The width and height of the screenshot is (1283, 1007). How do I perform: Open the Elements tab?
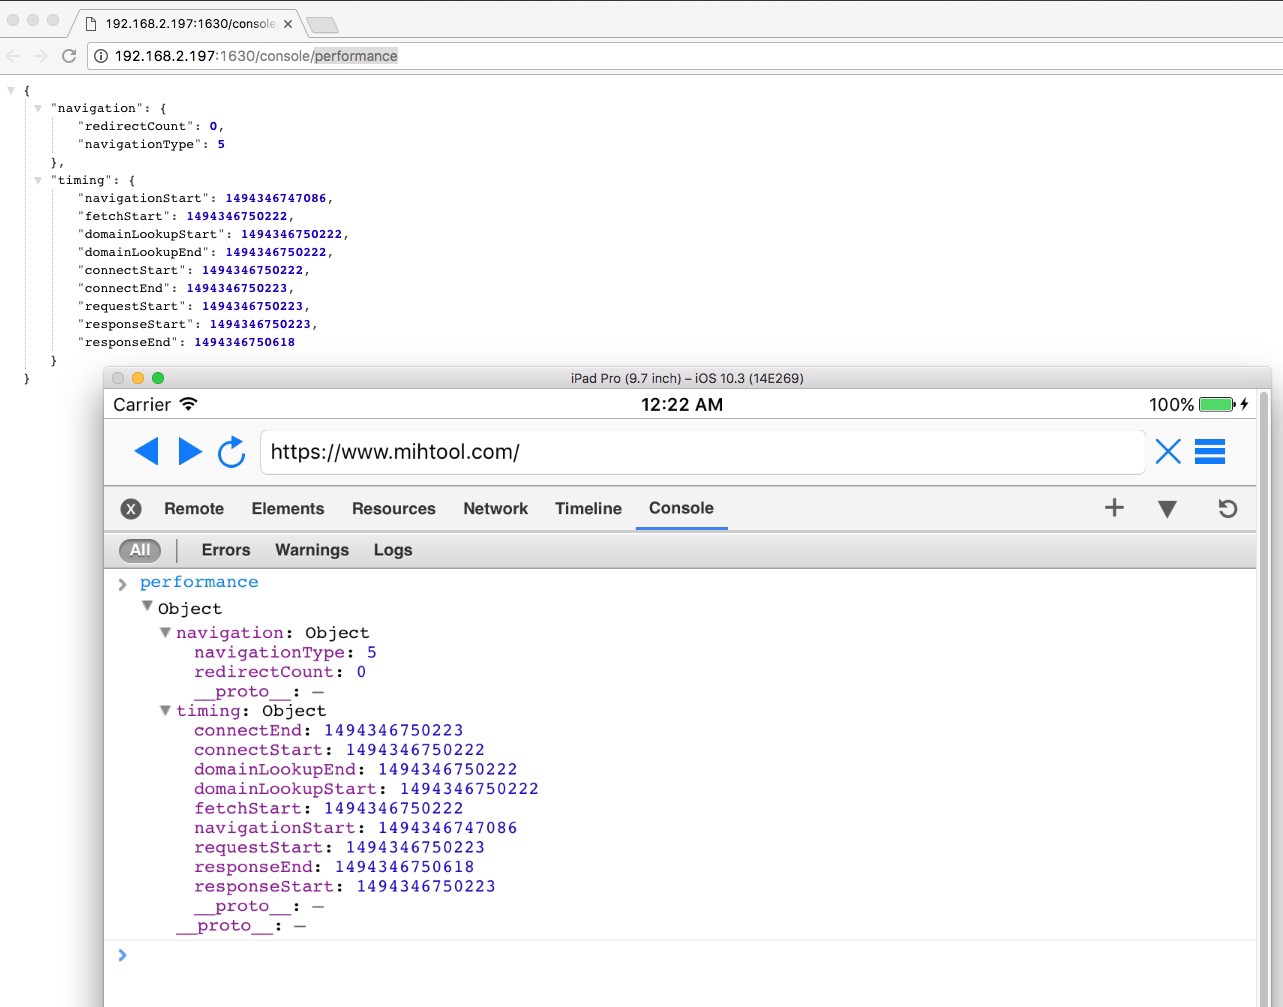288,509
